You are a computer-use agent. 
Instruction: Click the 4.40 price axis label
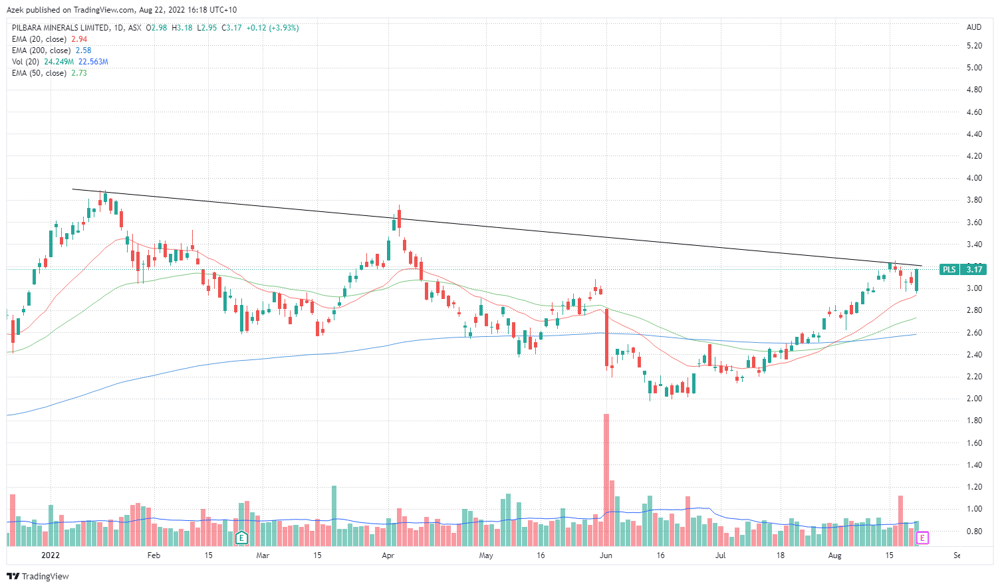(x=974, y=134)
